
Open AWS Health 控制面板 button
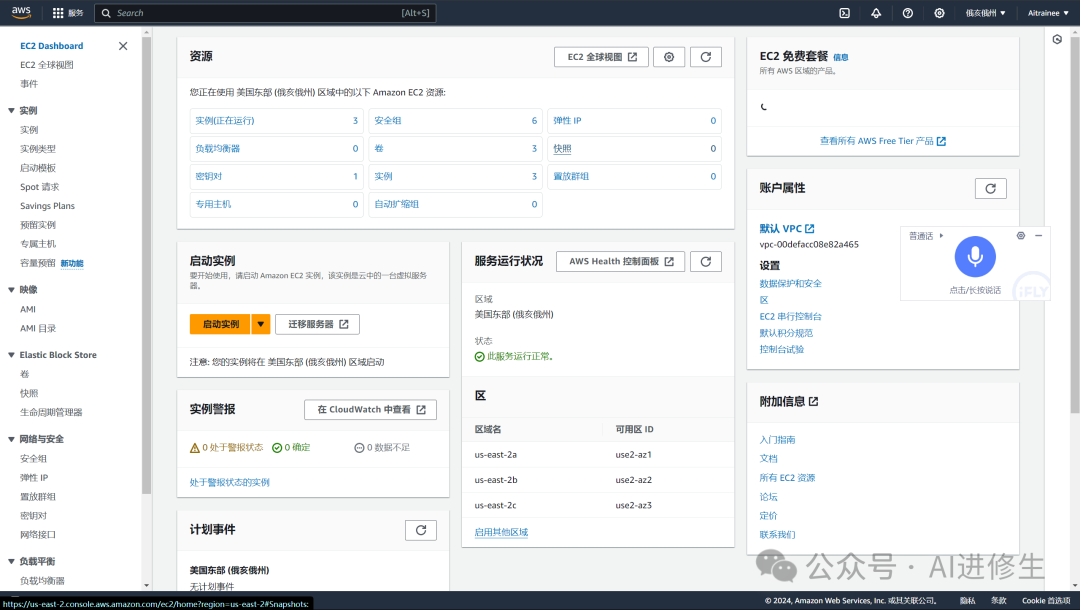click(x=621, y=262)
